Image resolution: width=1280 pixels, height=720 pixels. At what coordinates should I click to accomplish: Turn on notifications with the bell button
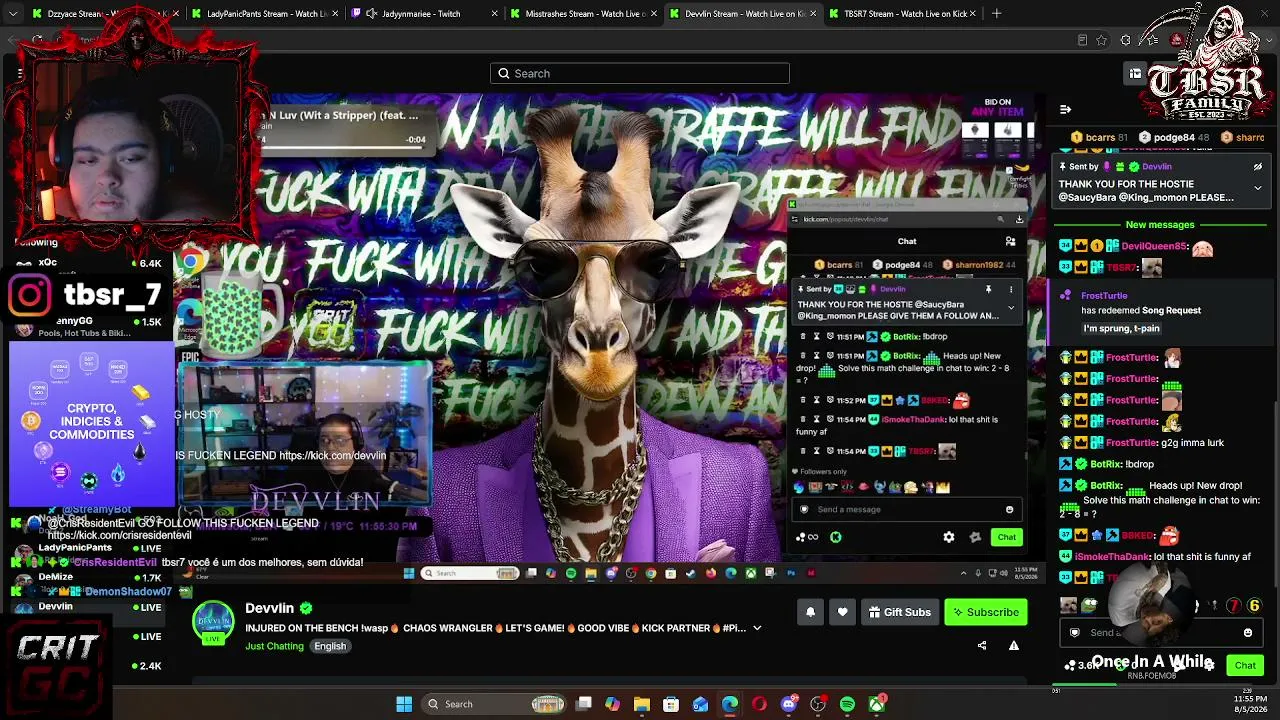tap(811, 612)
